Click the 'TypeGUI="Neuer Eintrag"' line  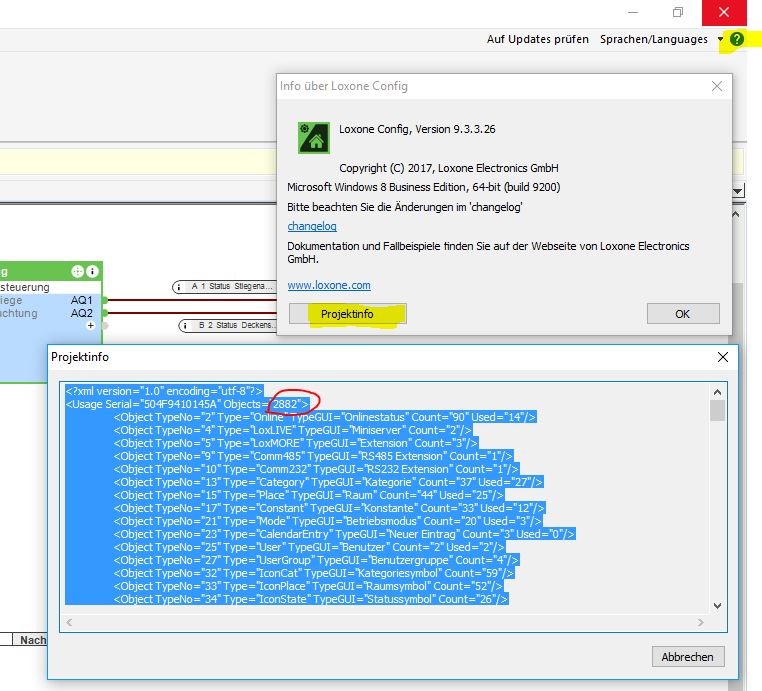344,535
